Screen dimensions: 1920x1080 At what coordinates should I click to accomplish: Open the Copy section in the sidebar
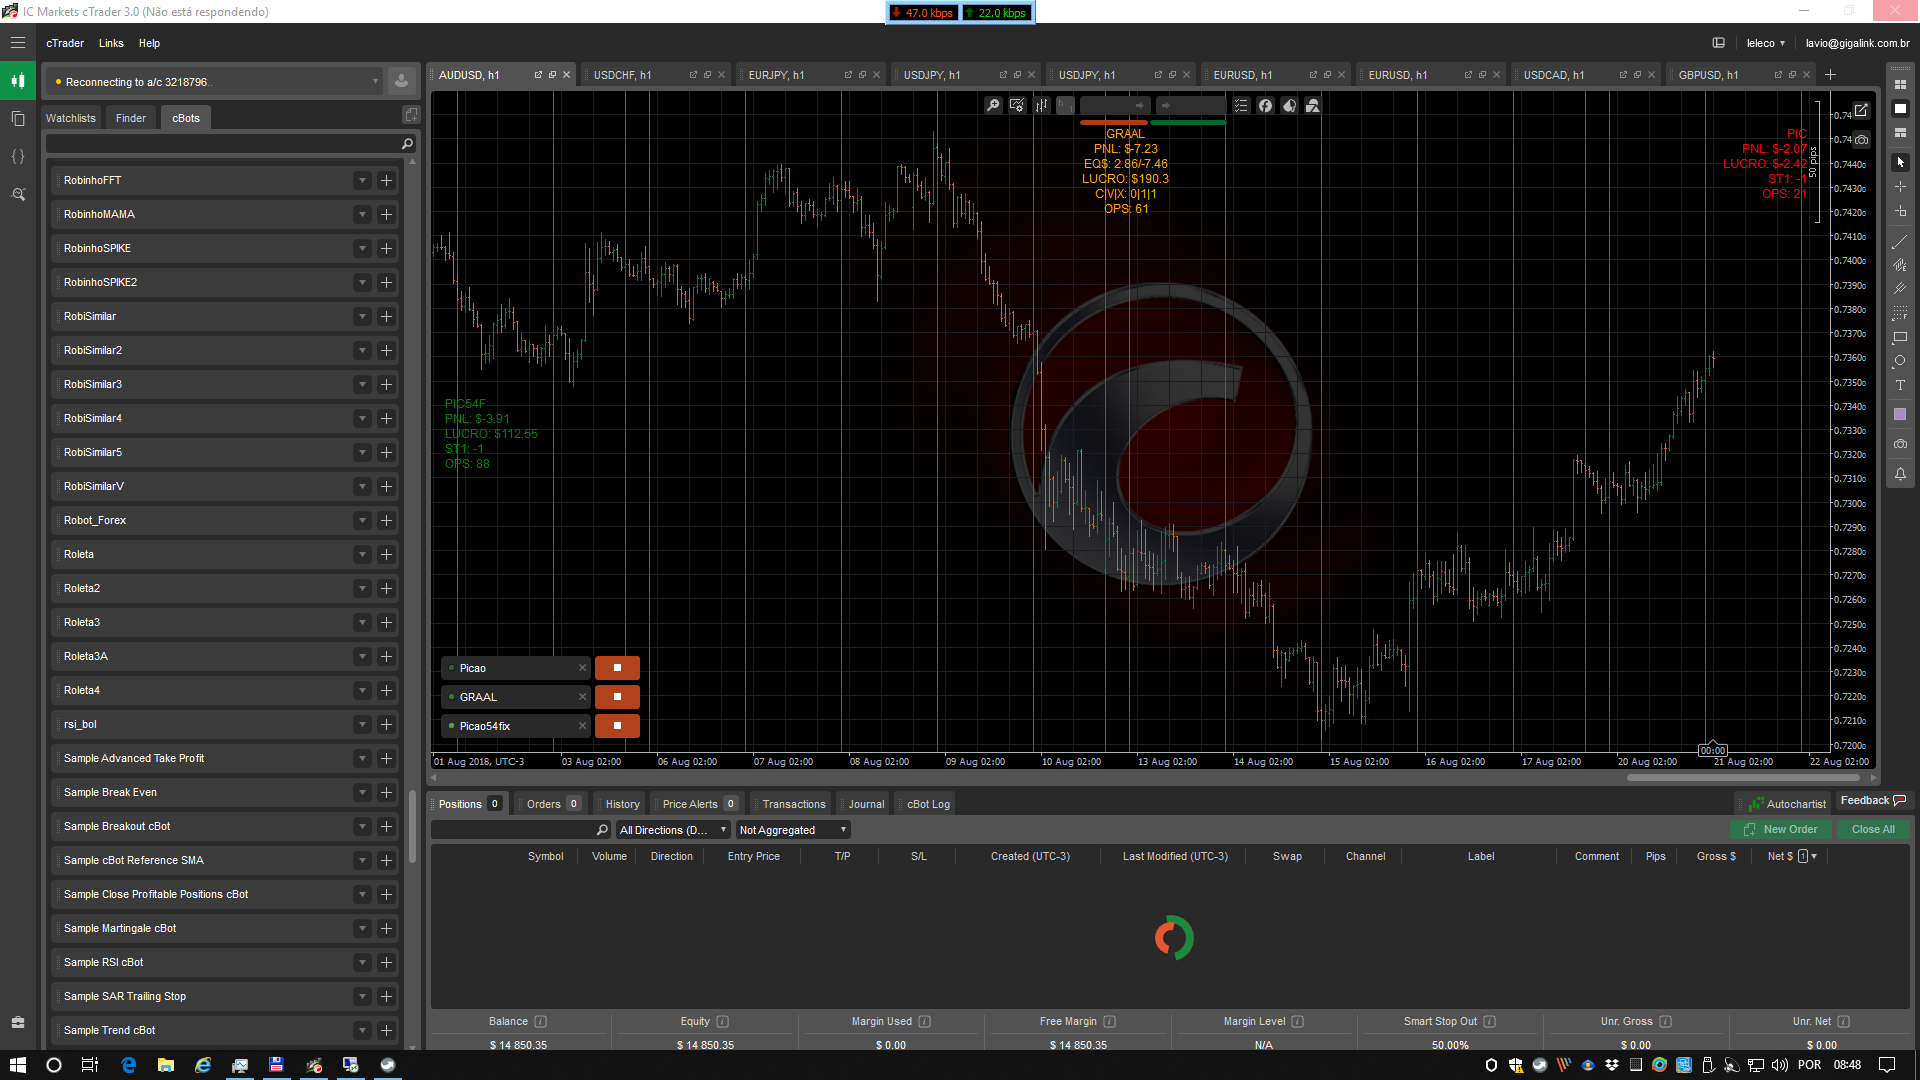tap(18, 119)
